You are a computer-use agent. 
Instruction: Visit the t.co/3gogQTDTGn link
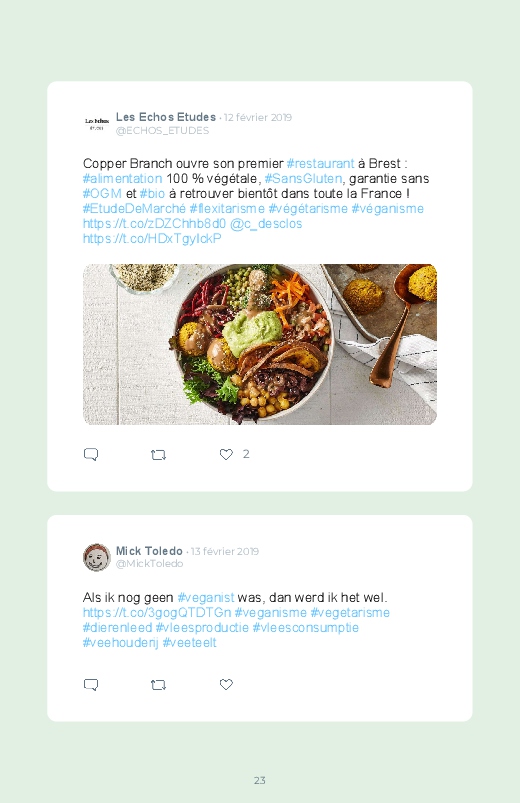point(157,612)
